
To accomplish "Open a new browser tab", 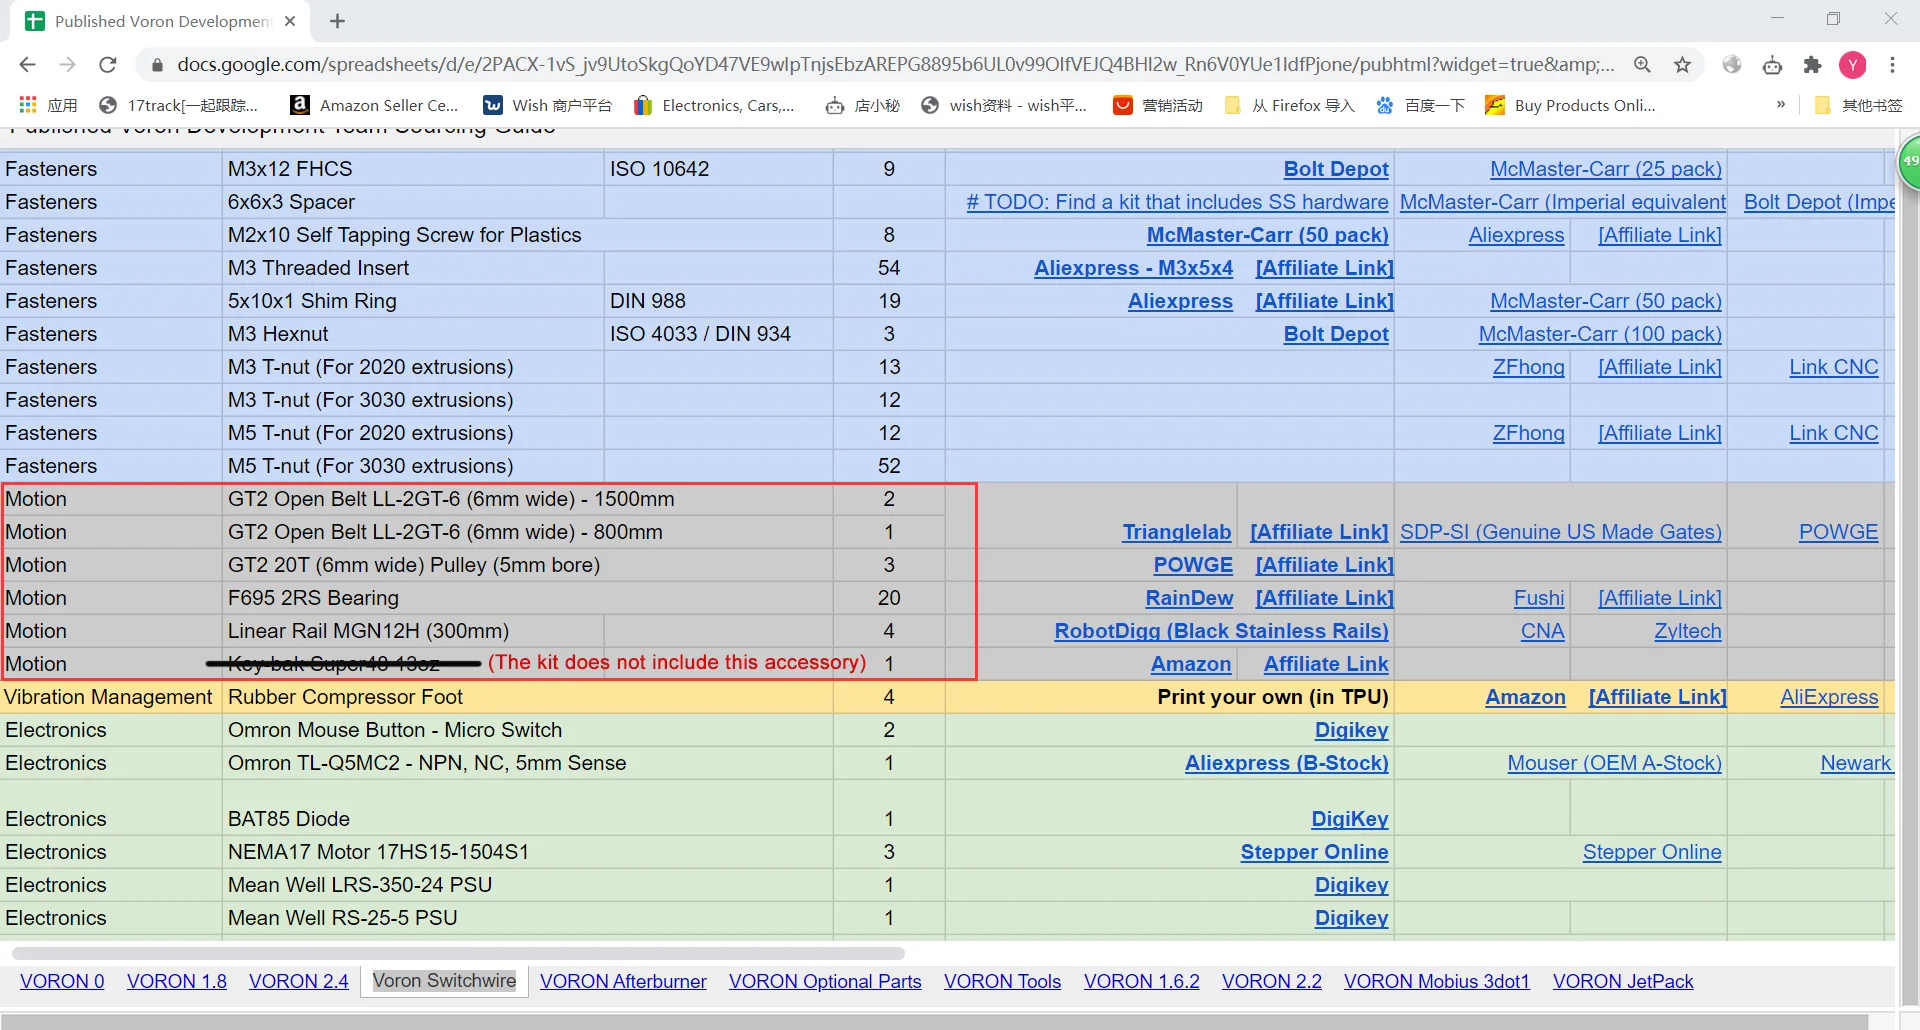I will click(338, 21).
